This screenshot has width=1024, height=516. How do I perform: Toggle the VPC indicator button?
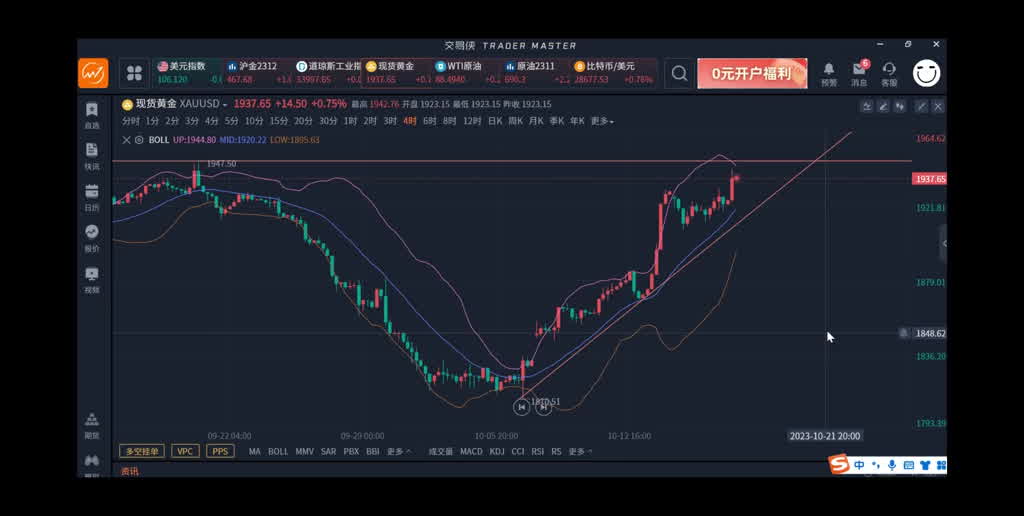tap(185, 451)
